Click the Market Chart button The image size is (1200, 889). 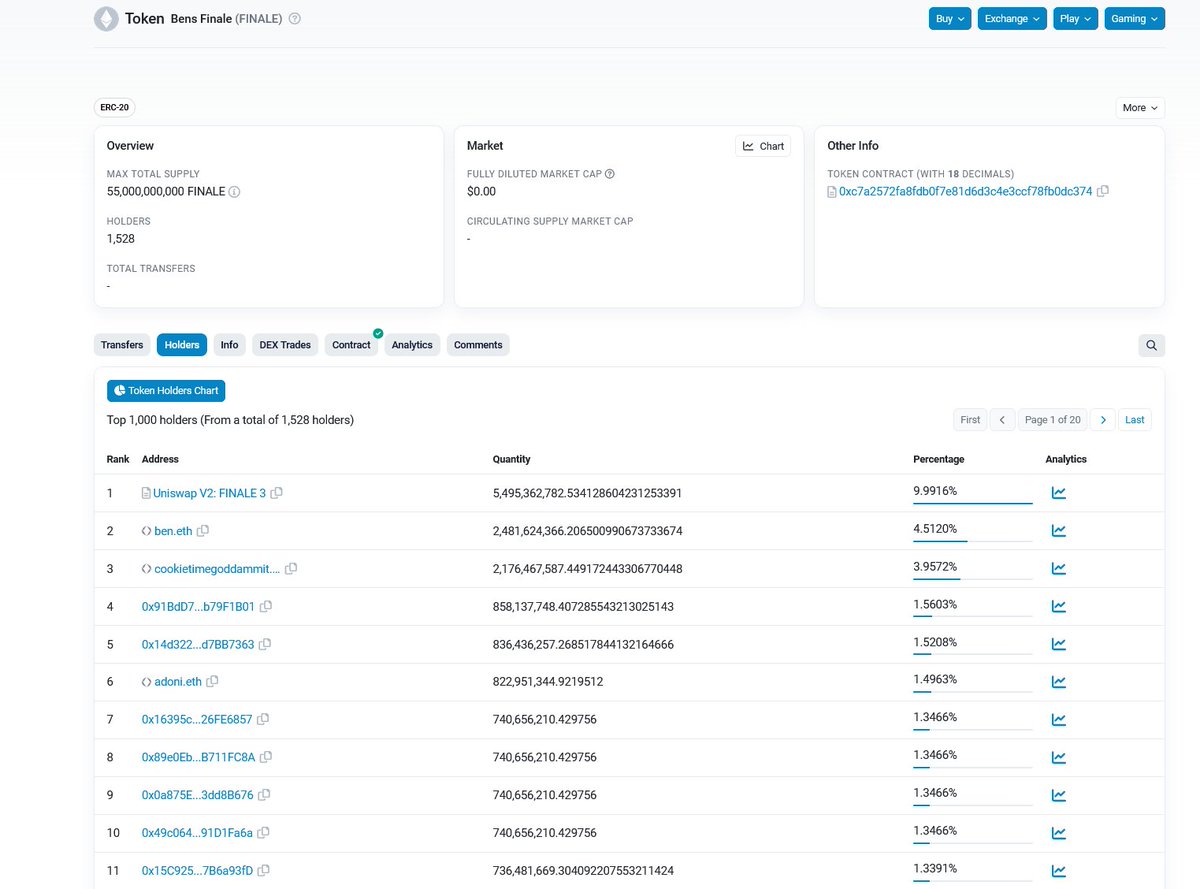point(763,146)
